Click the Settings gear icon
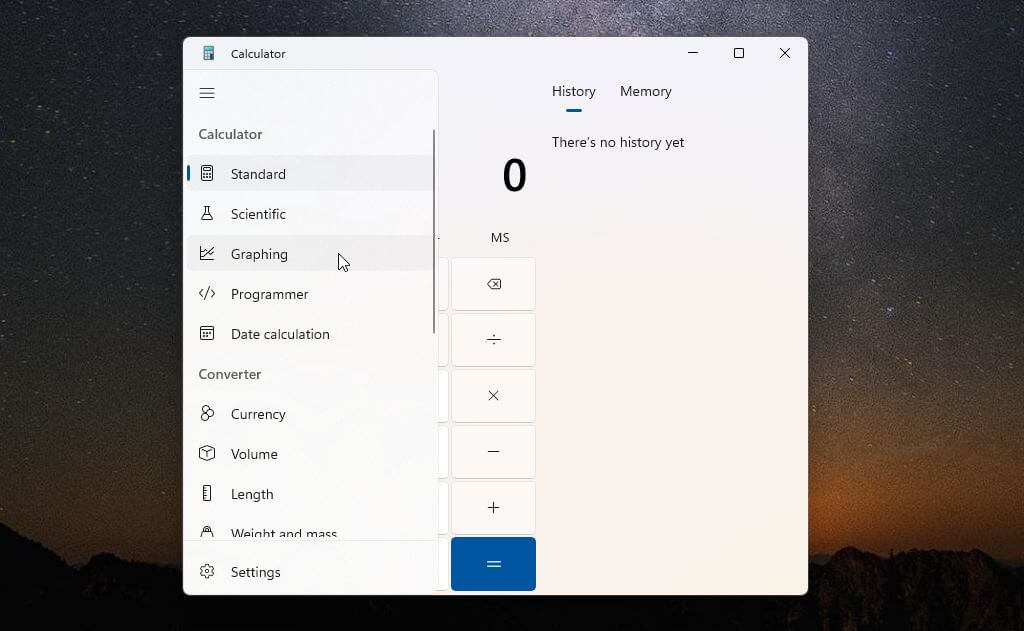Screen dimensions: 1024x631 click(207, 571)
